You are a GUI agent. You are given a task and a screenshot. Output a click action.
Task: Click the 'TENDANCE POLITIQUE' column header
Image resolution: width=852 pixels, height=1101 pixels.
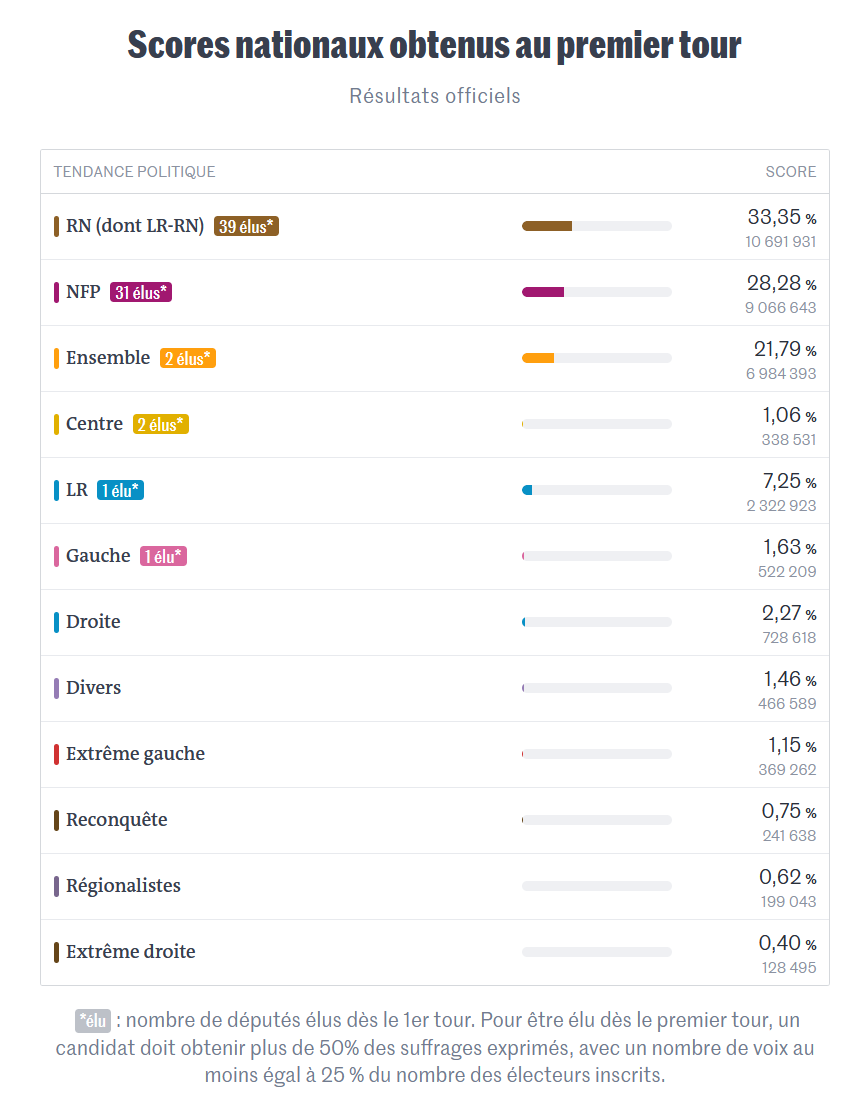[134, 172]
